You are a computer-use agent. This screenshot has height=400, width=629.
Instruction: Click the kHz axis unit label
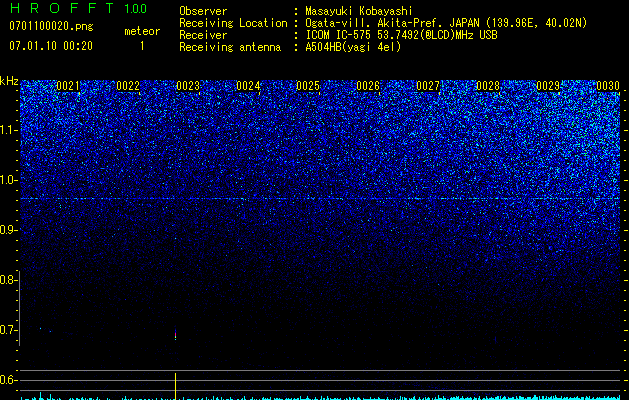(x=9, y=81)
